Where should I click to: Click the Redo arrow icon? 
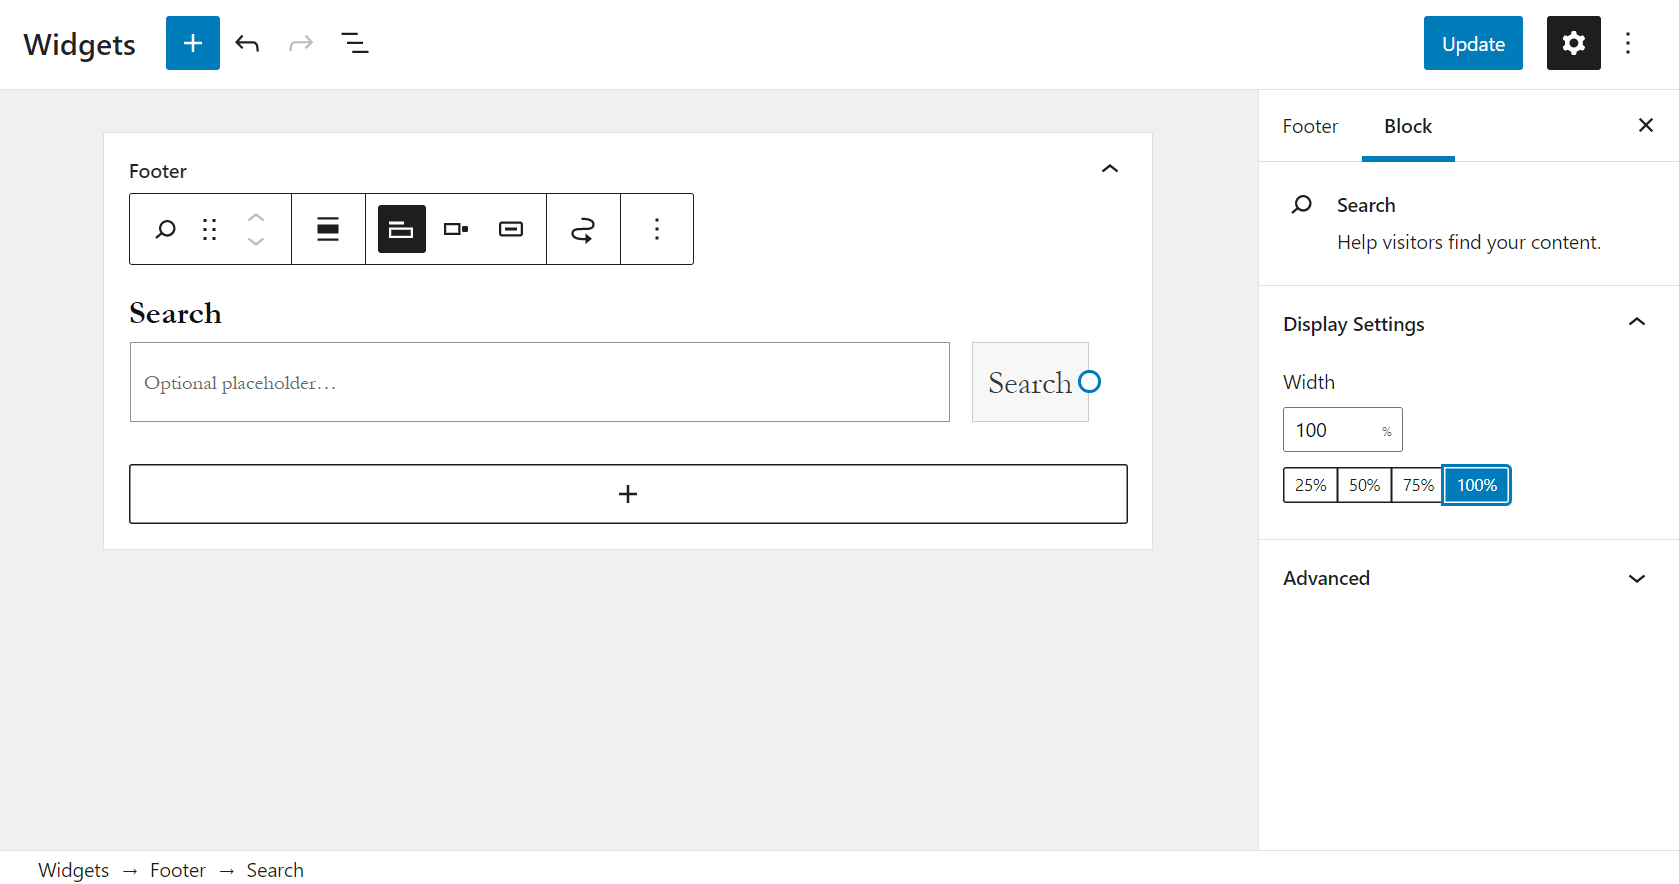click(x=301, y=43)
